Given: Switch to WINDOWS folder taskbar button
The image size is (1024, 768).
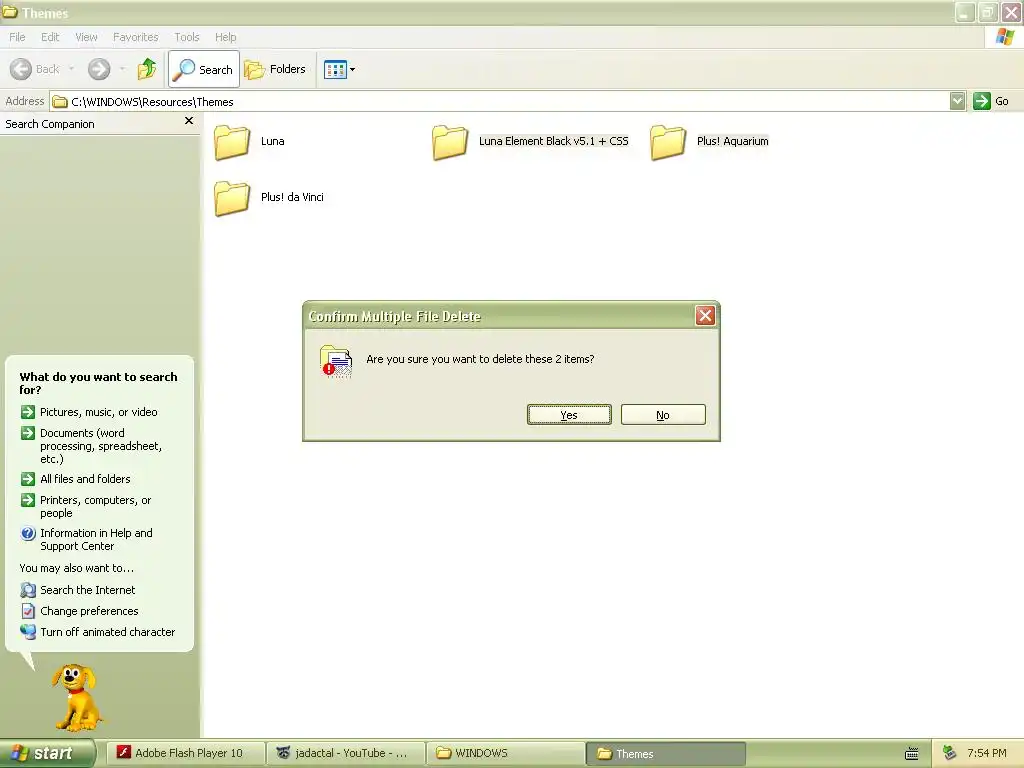Looking at the screenshot, I should pos(505,753).
